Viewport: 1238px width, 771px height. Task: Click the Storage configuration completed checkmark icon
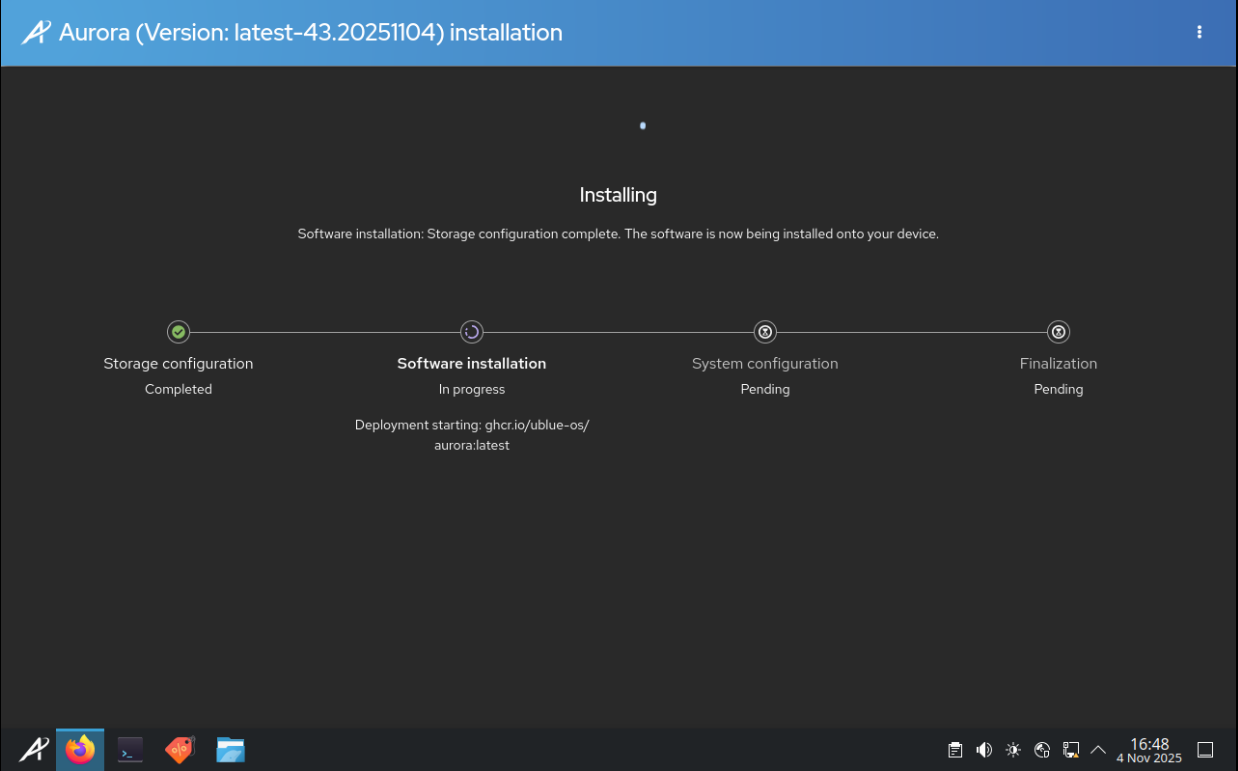point(178,332)
